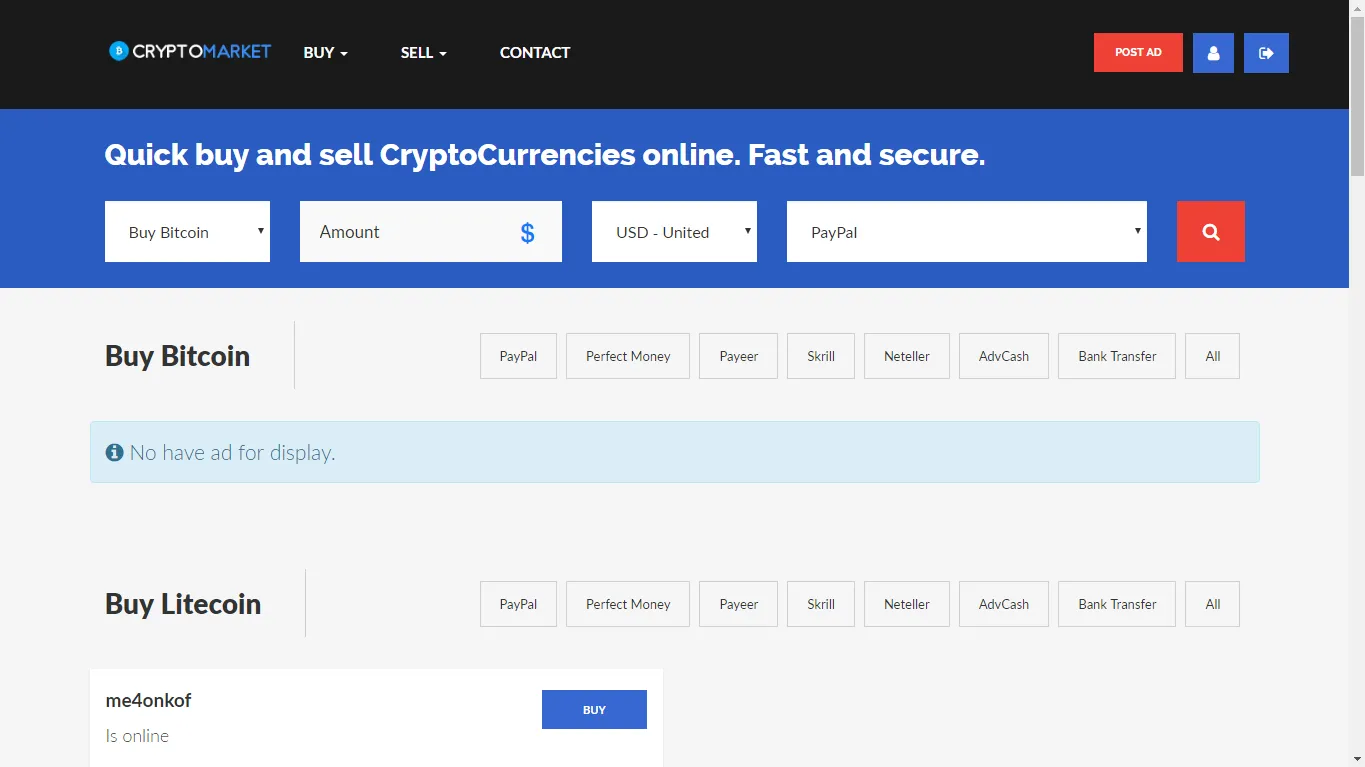Open the Buy Bitcoin dropdown selector
Viewport: 1365px width, 767px height.
187,232
